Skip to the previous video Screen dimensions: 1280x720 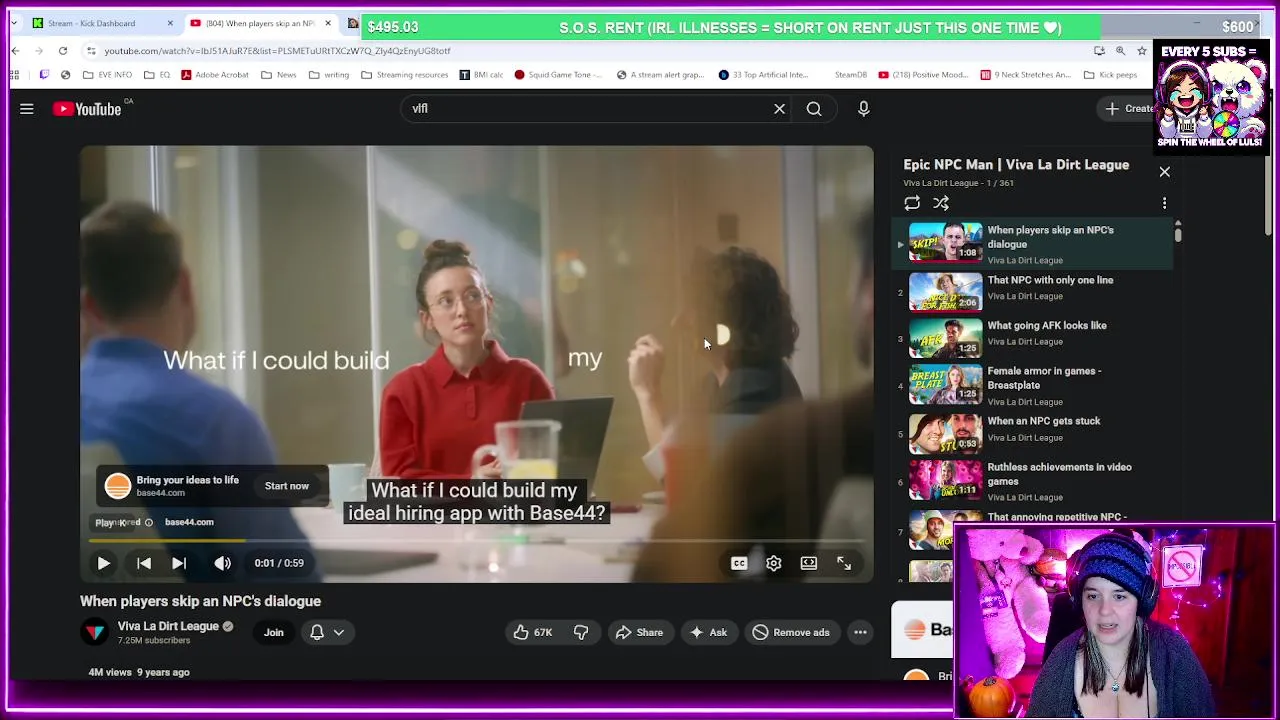144,563
